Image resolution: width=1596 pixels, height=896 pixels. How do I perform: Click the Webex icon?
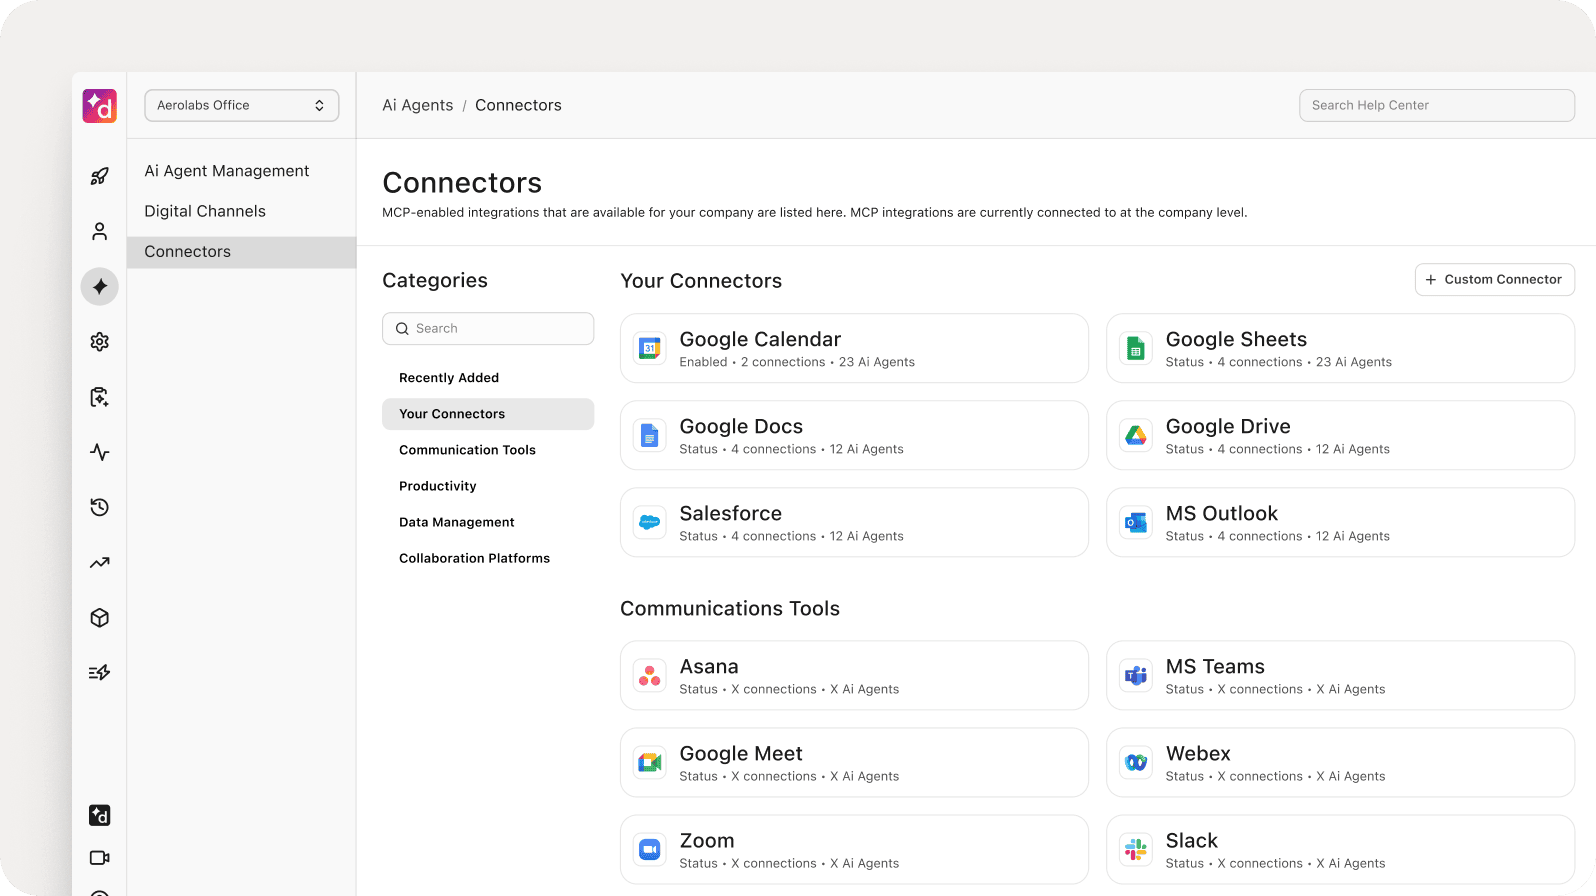pyautogui.click(x=1136, y=763)
